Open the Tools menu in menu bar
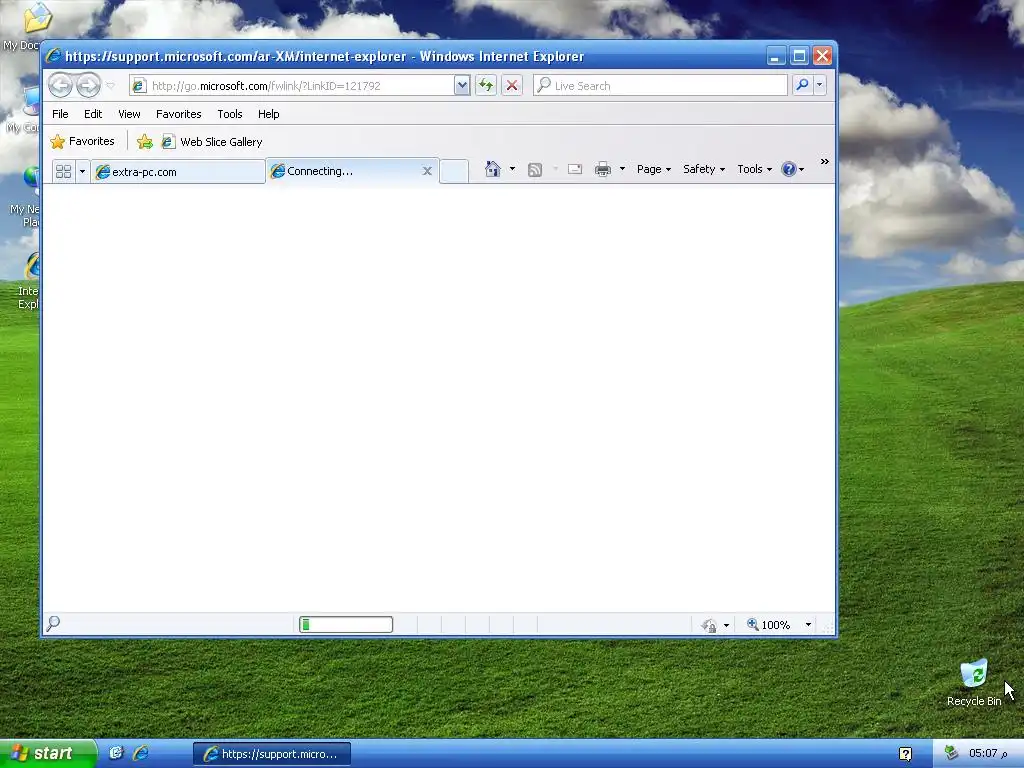The width and height of the screenshot is (1024, 768). pyautogui.click(x=230, y=114)
